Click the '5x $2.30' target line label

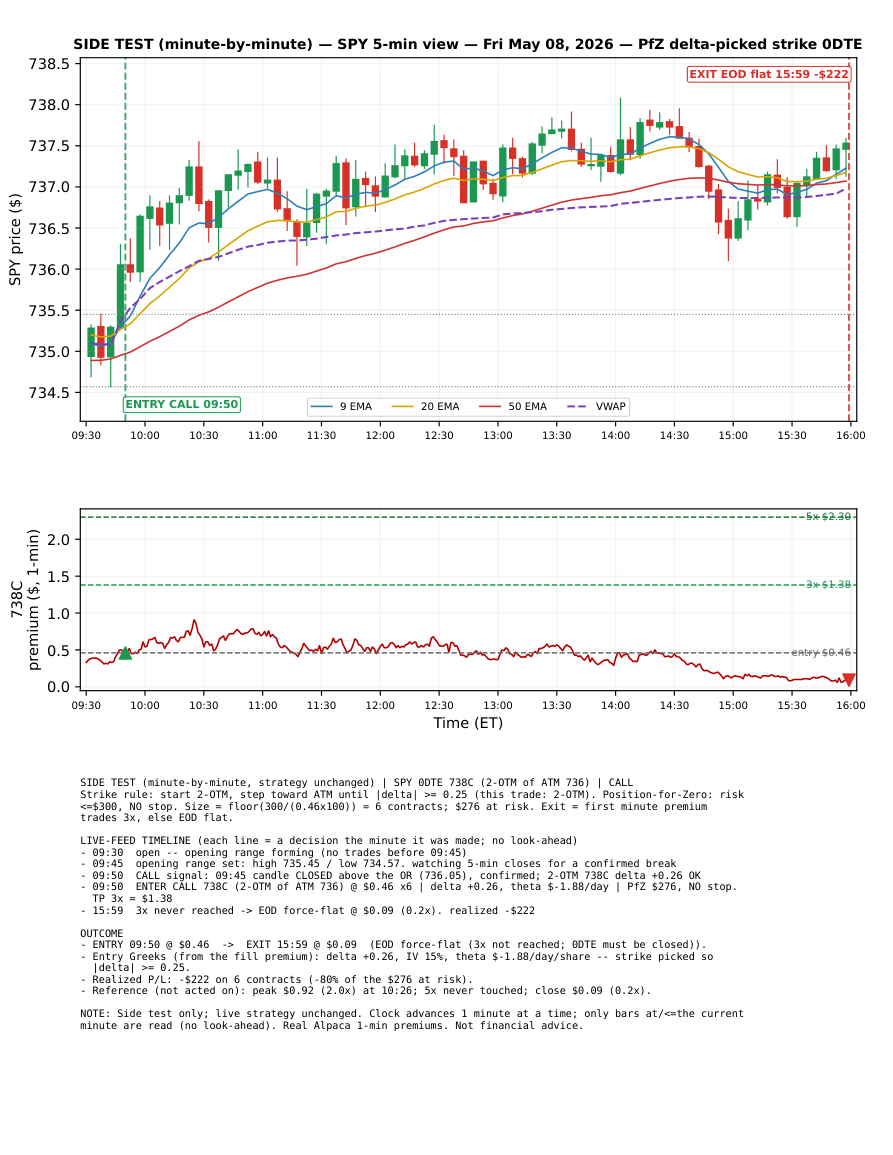[x=828, y=516]
